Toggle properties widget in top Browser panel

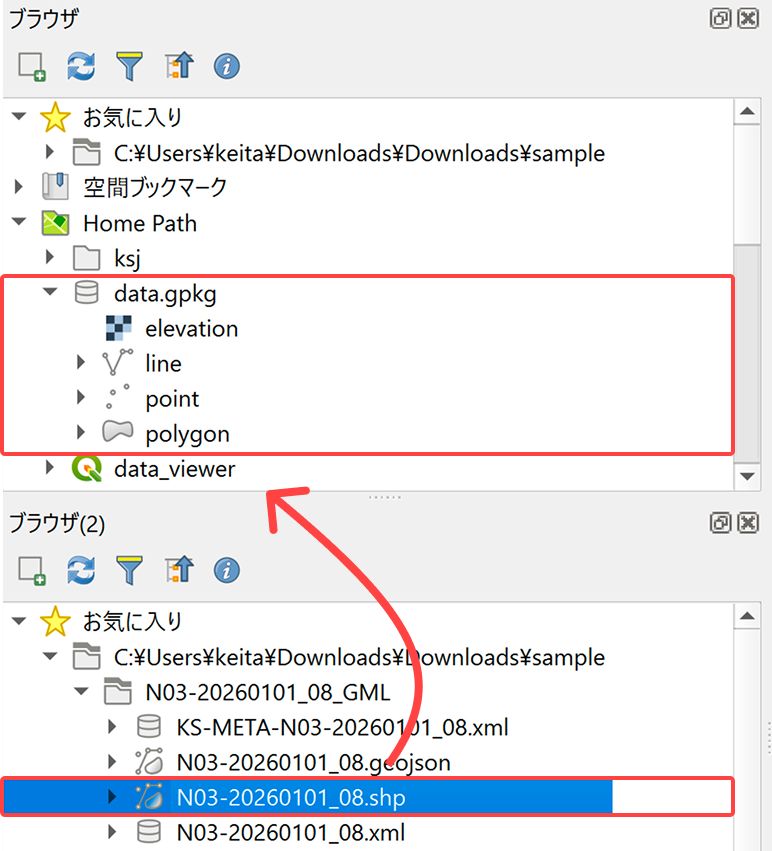point(227,67)
